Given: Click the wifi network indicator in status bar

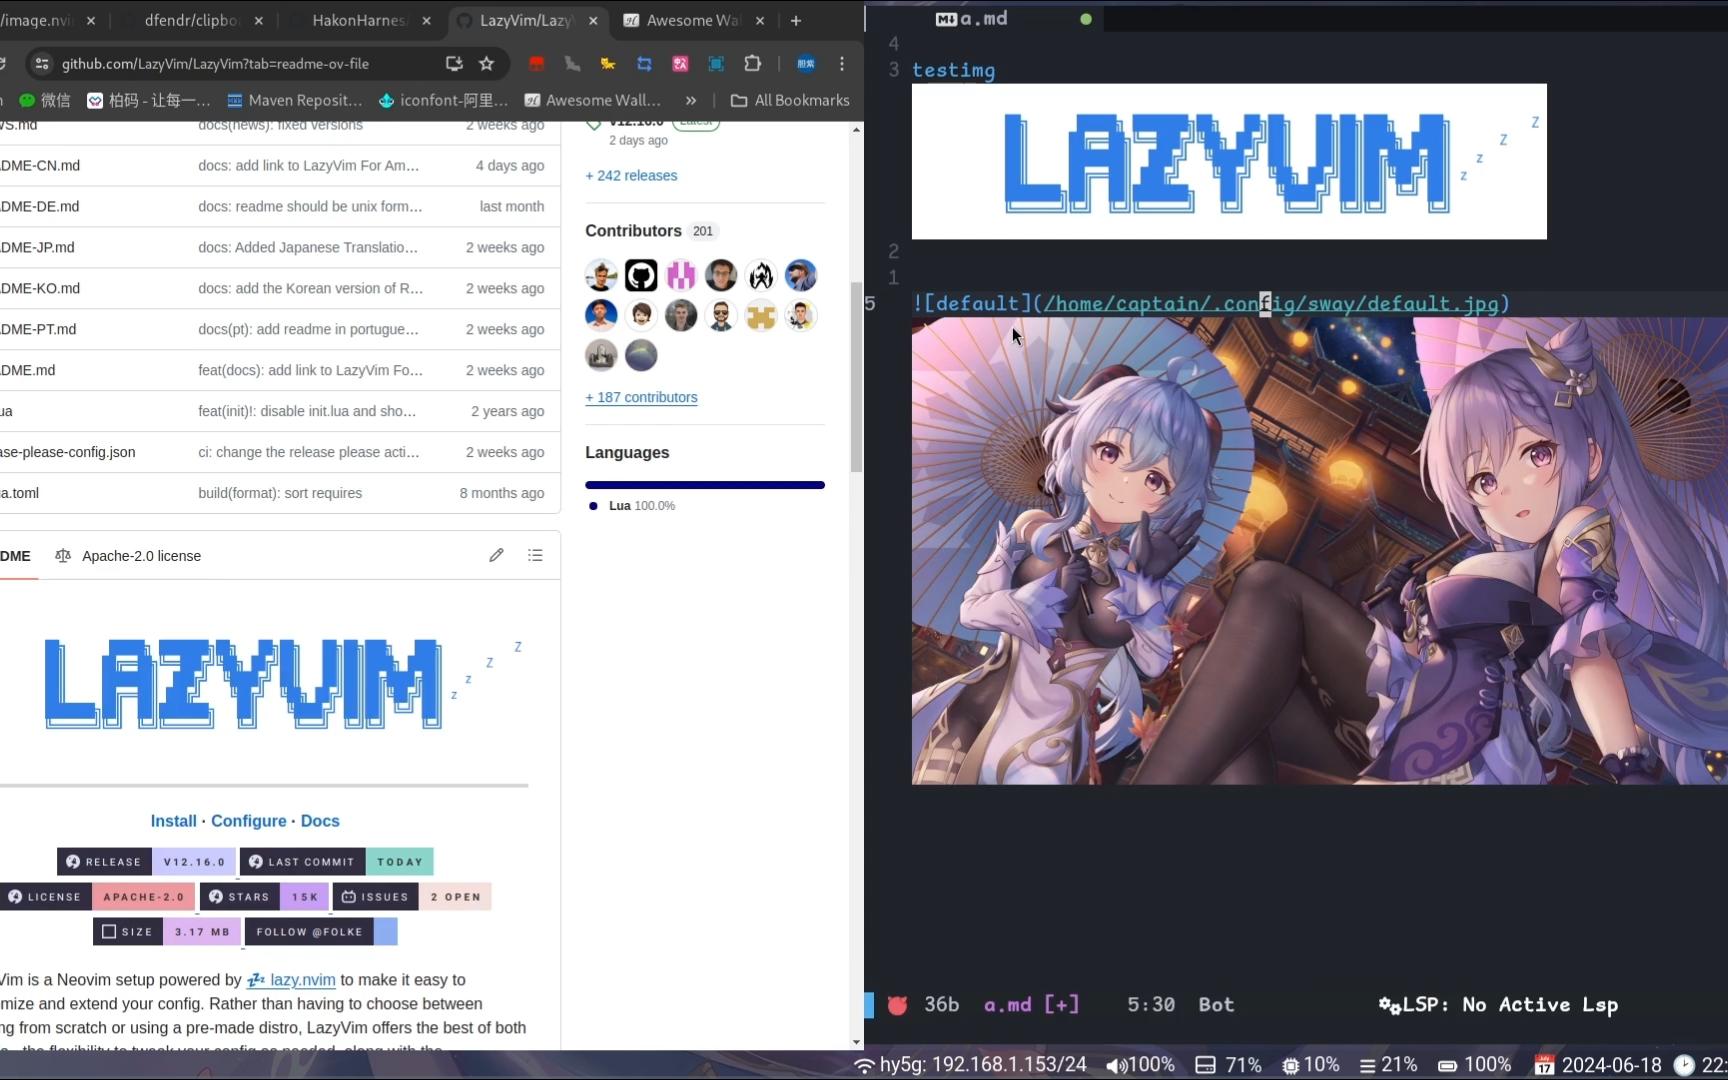Looking at the screenshot, I should [x=970, y=1065].
